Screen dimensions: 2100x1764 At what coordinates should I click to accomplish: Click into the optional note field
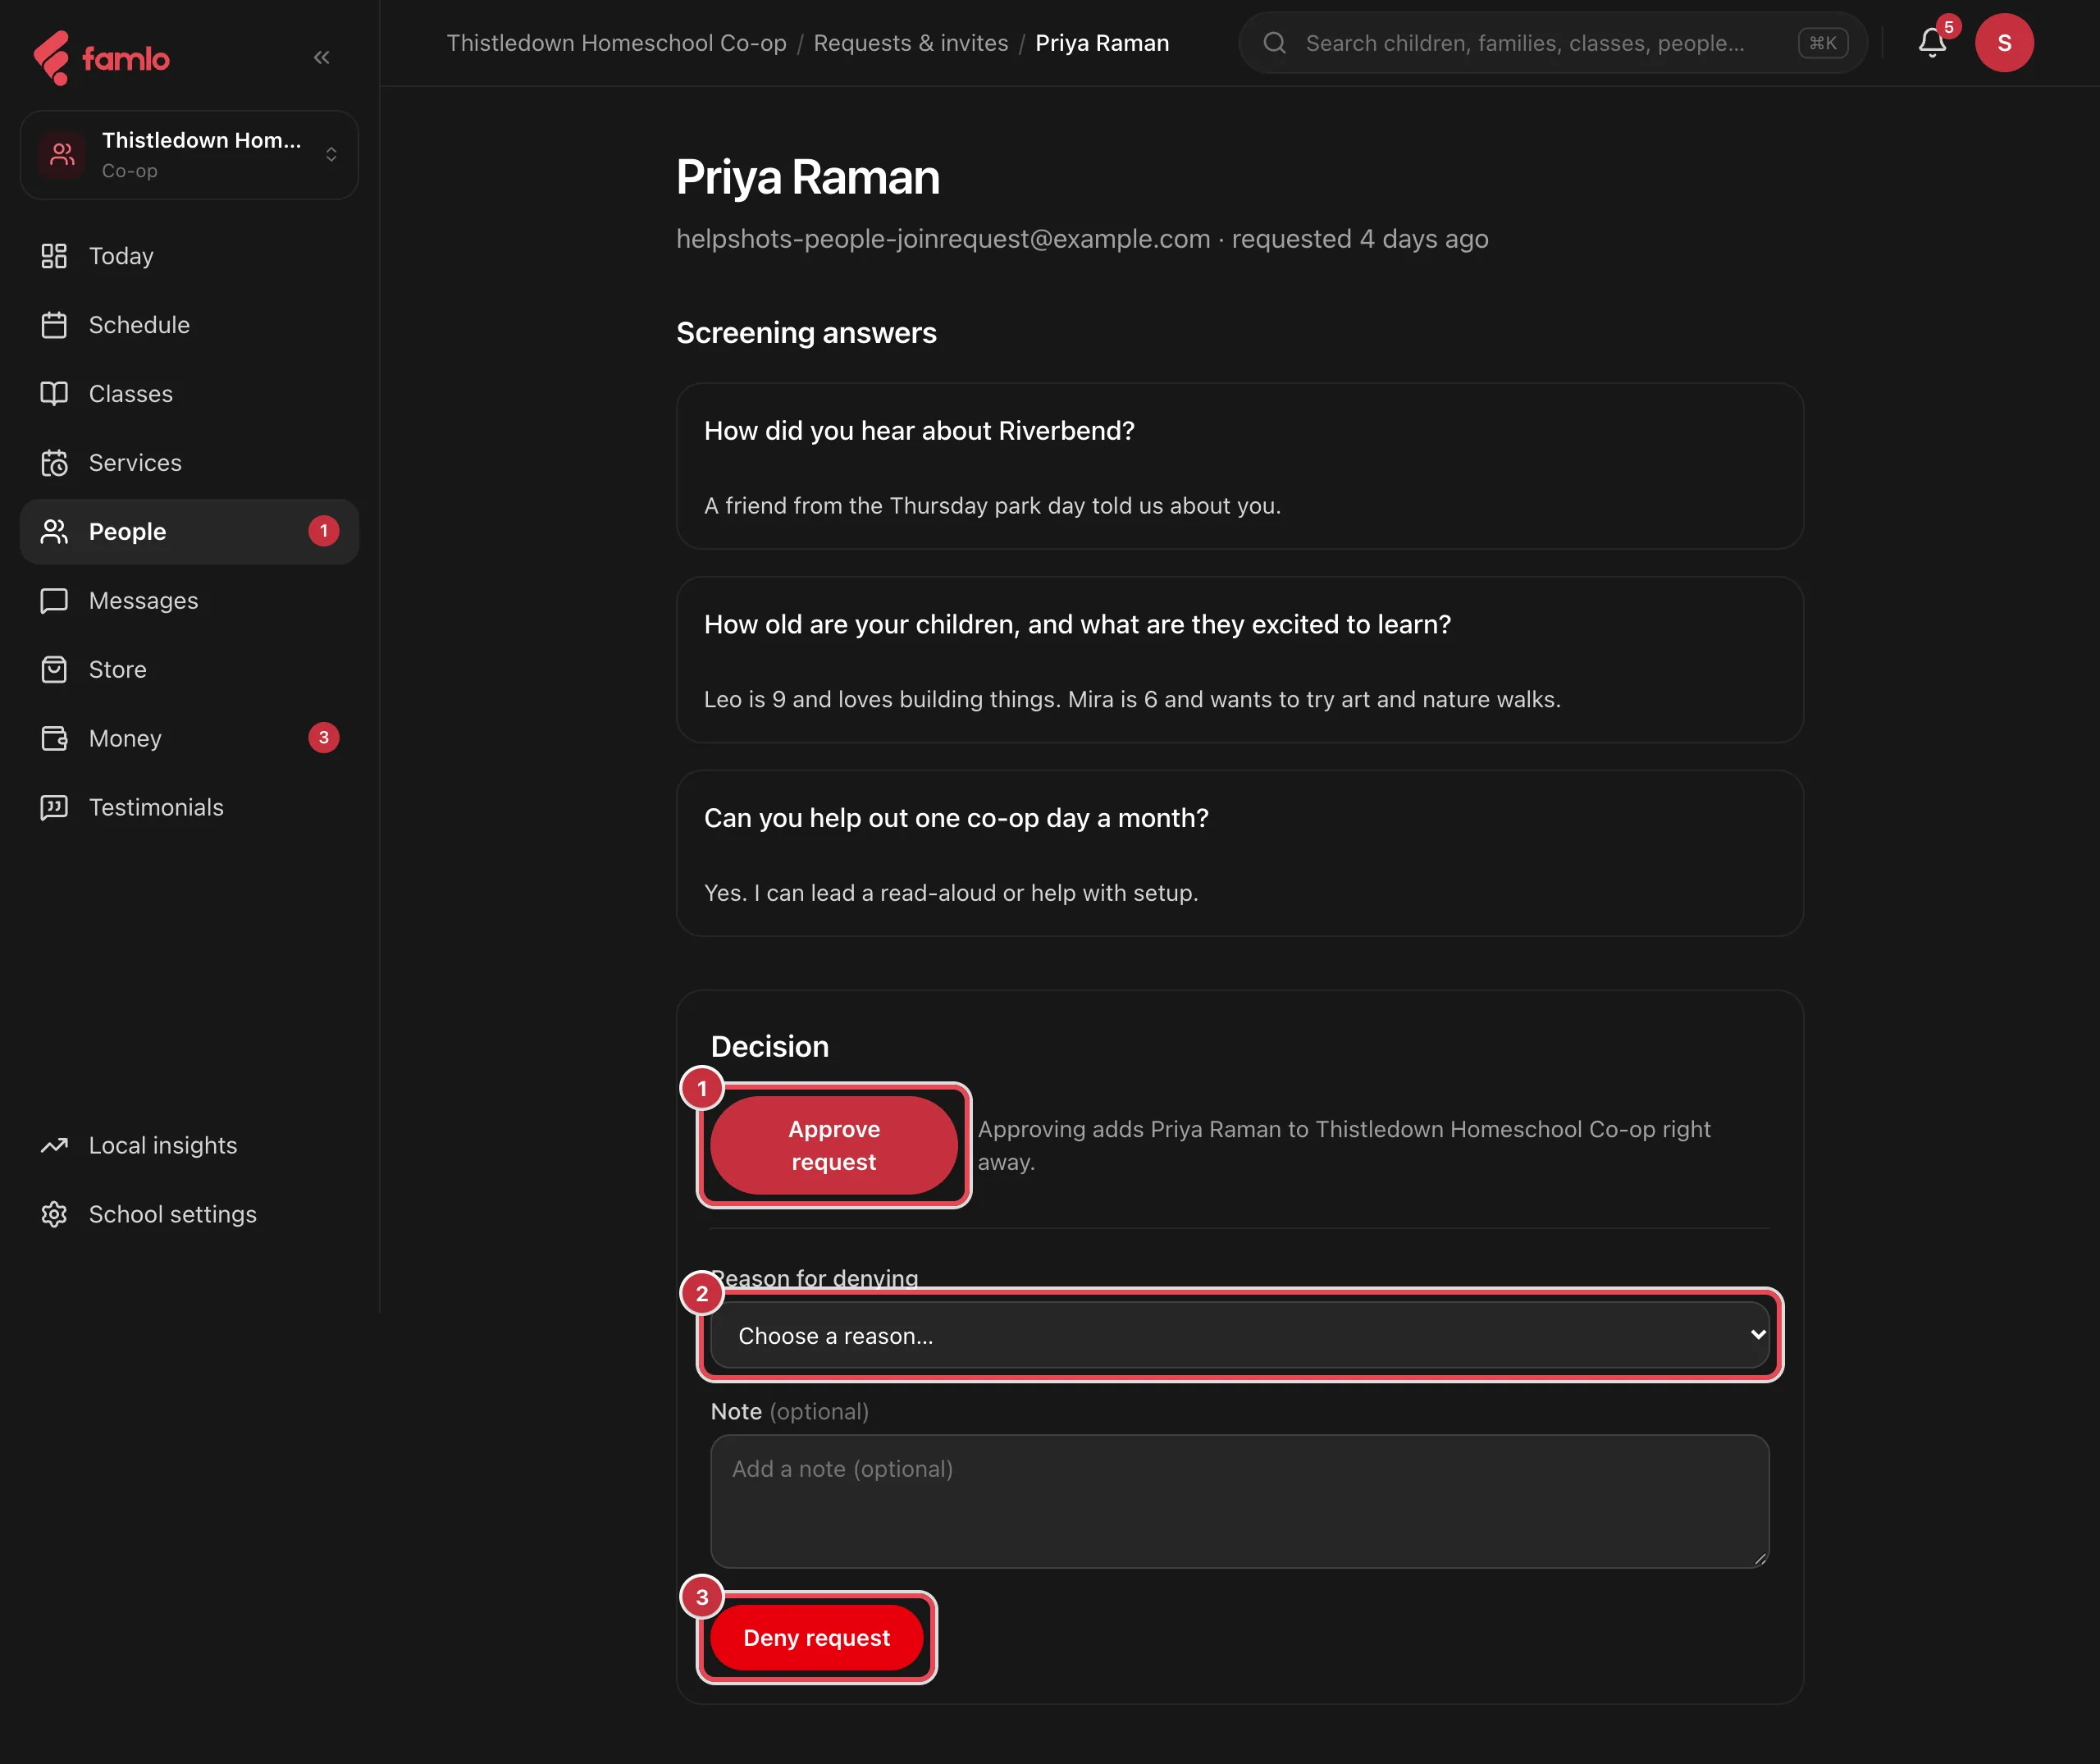click(1240, 1501)
